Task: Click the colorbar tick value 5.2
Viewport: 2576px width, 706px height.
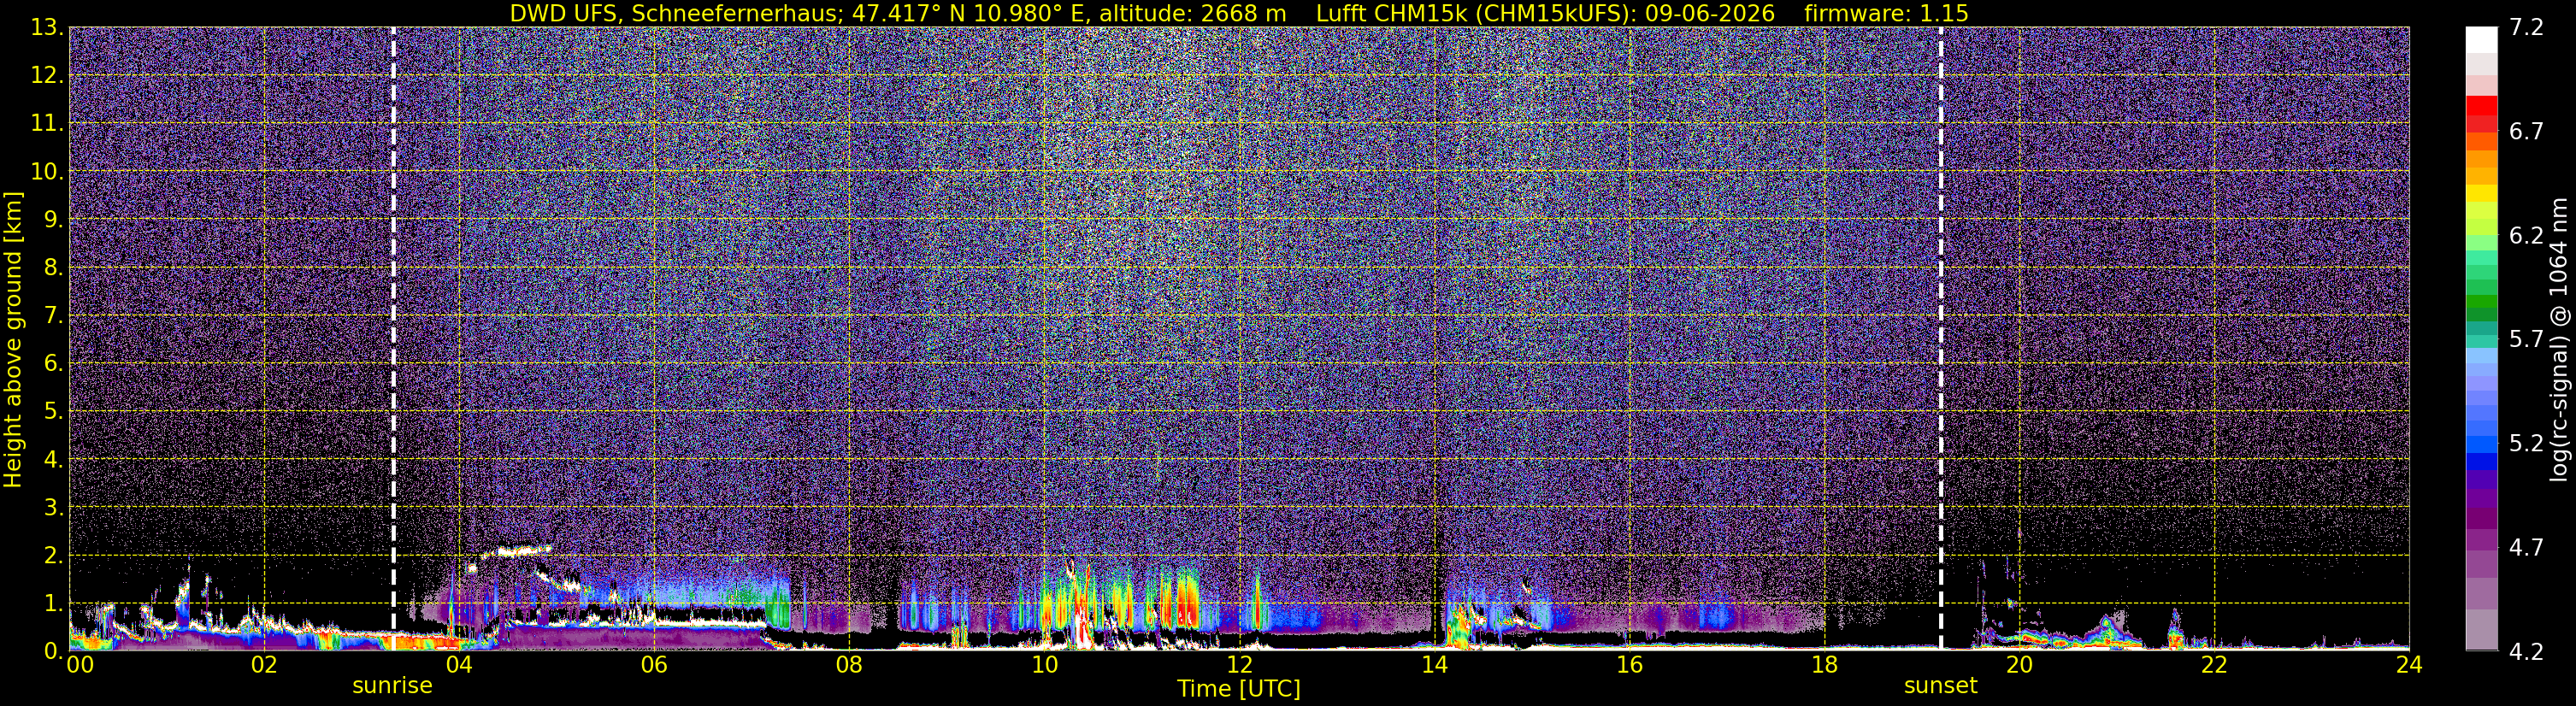Action: coord(2526,444)
